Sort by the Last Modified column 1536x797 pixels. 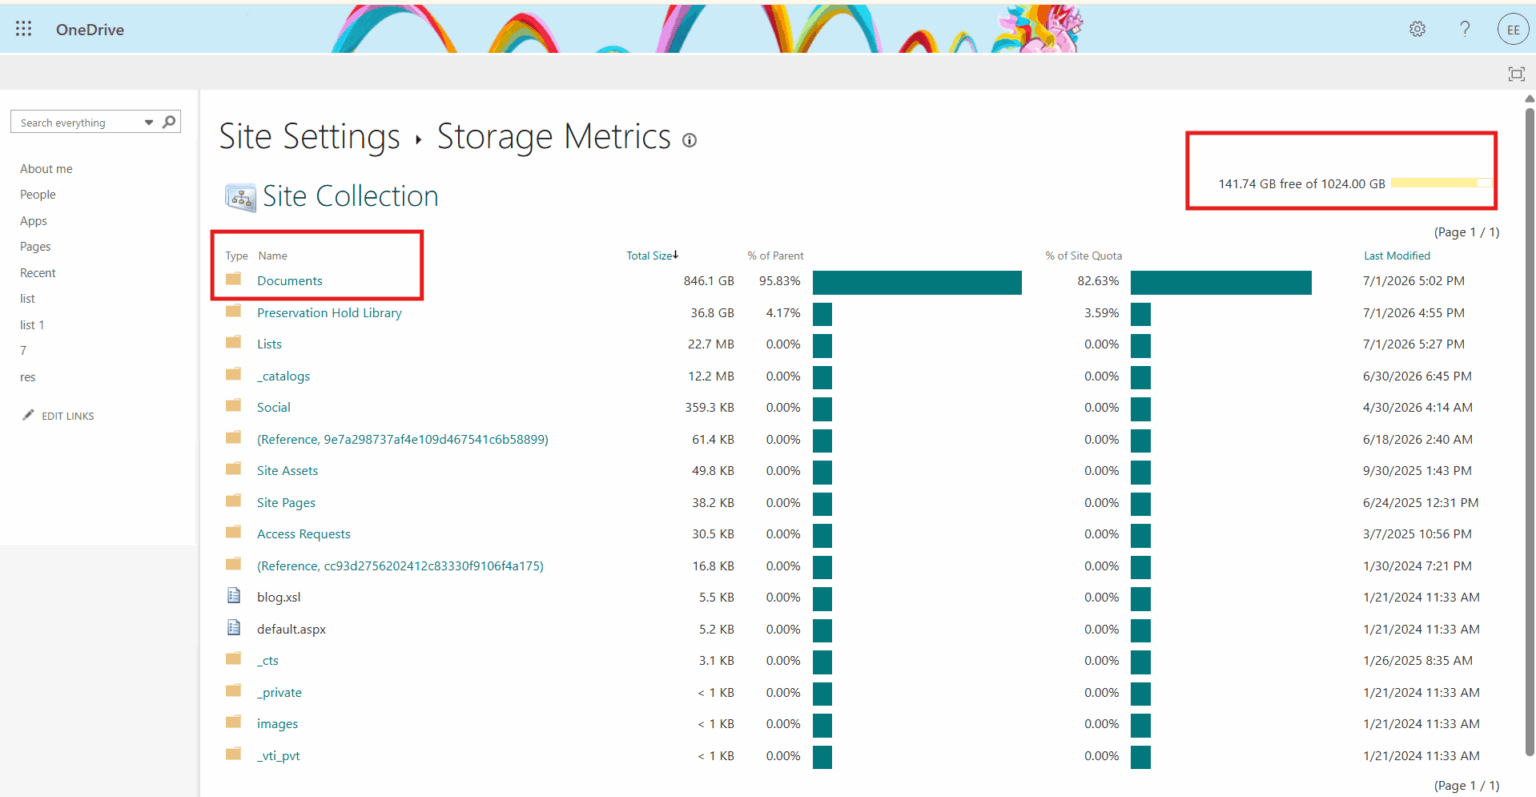(1397, 256)
